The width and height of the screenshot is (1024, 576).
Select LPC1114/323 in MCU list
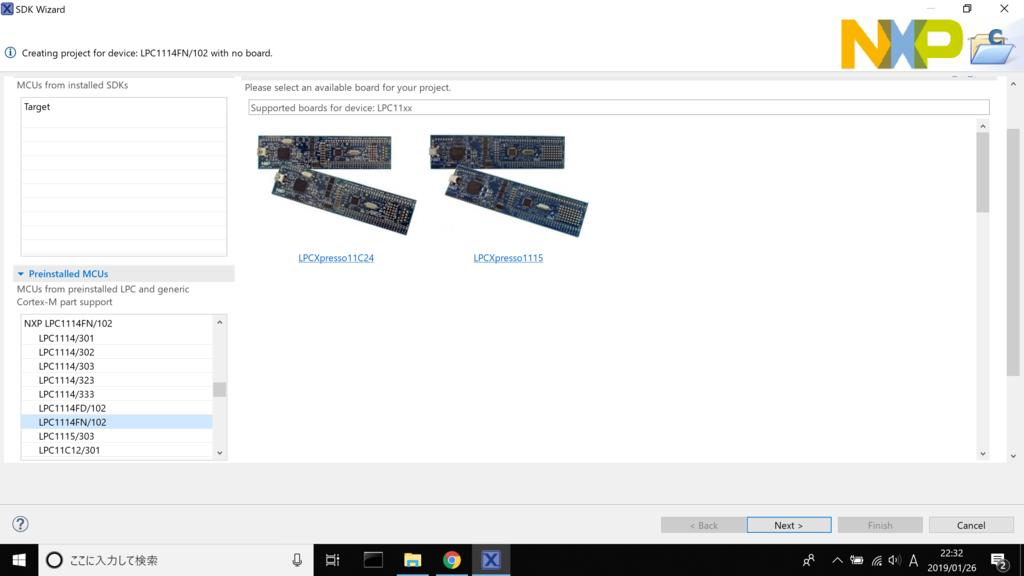(x=66, y=380)
